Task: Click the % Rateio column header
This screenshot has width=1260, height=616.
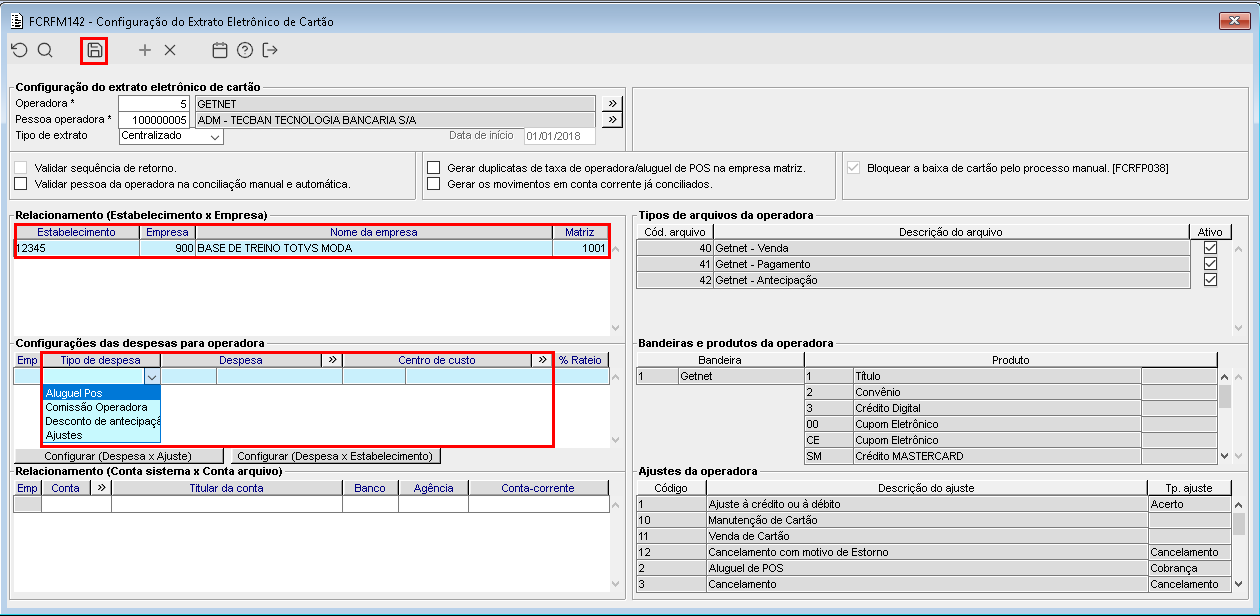Action: coord(580,360)
